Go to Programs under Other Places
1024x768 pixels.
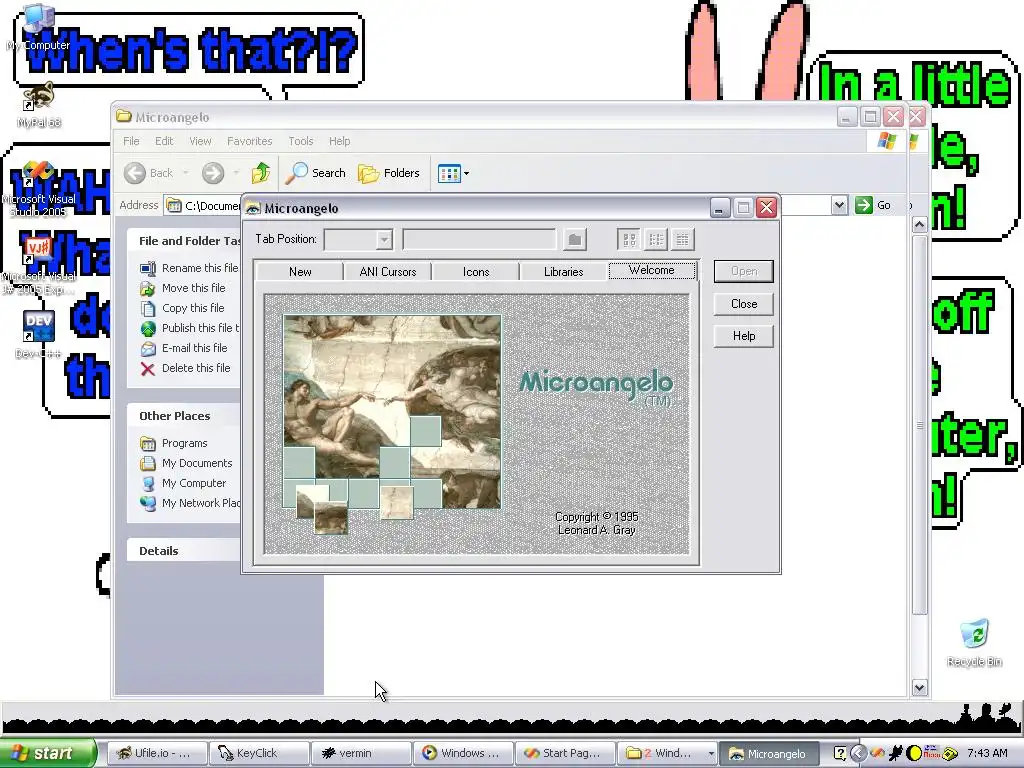(184, 443)
